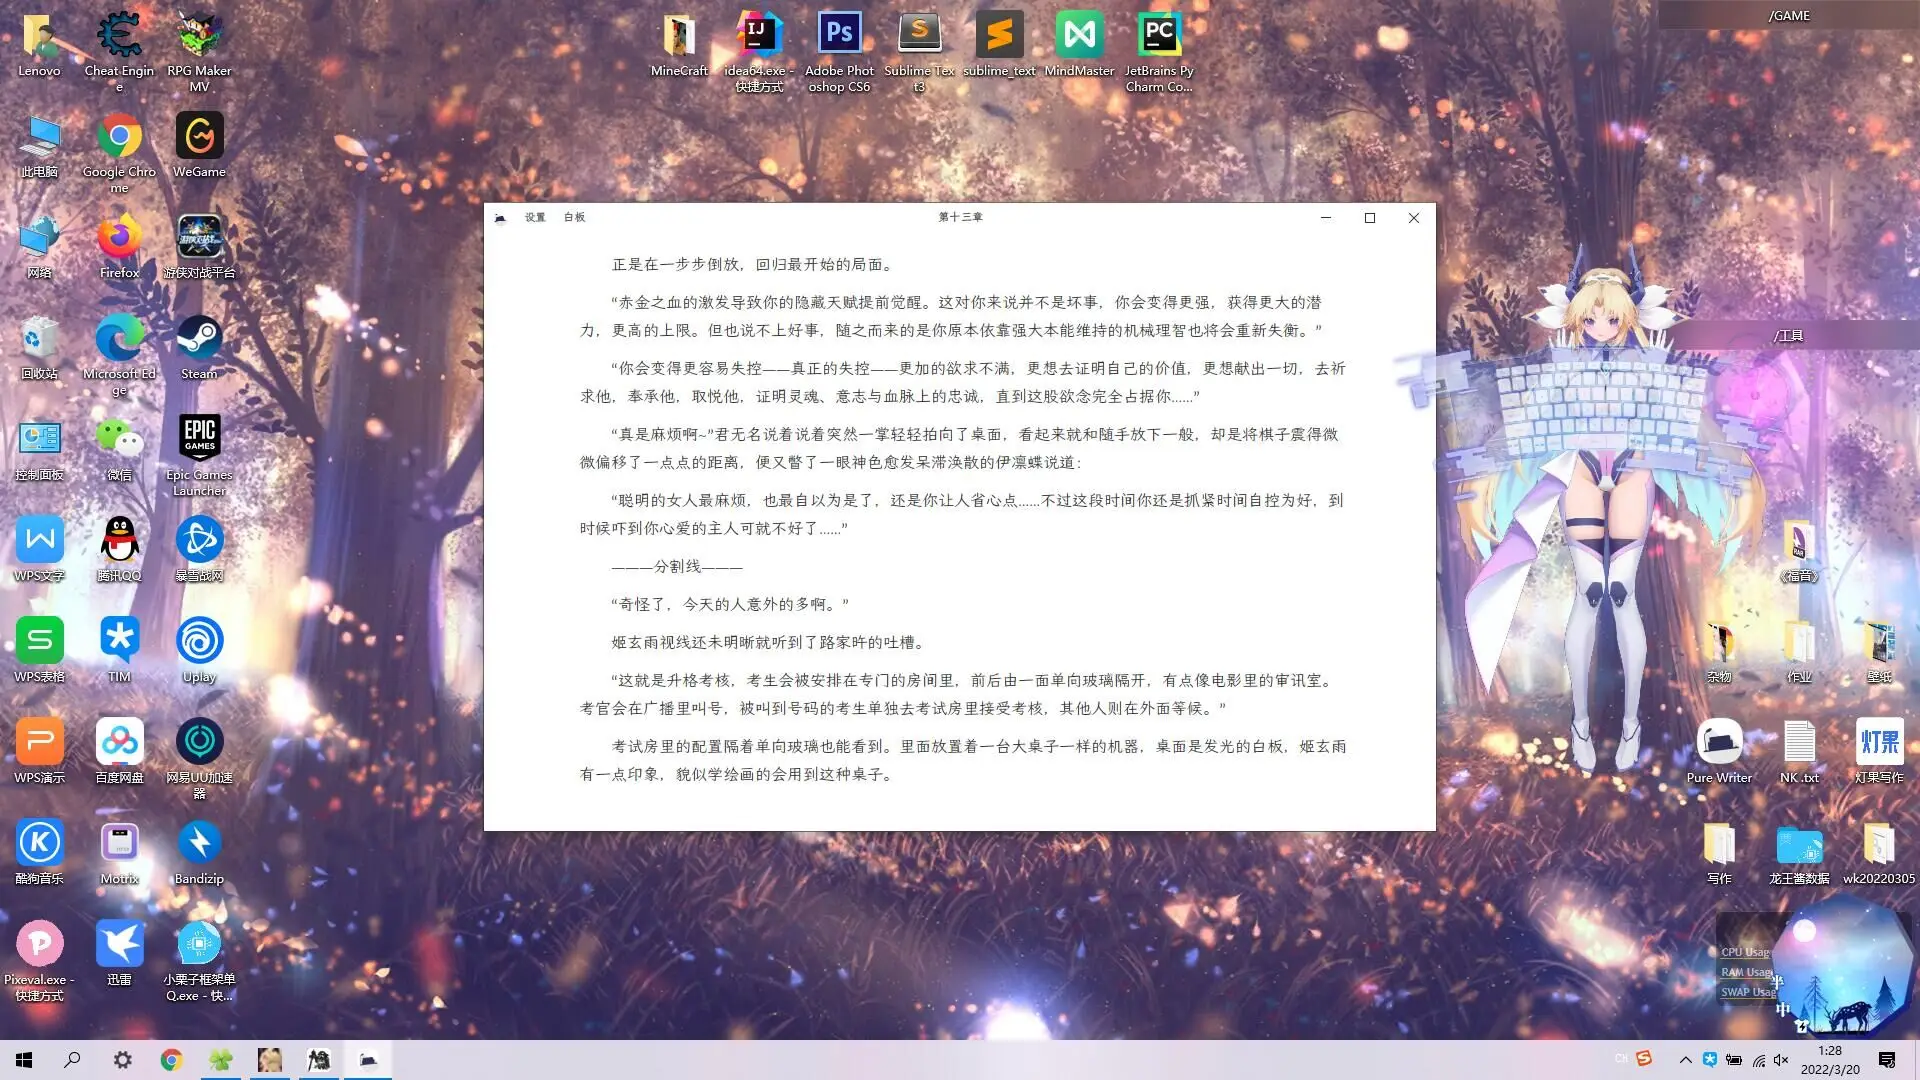Maximize the writer window
Viewport: 1920px width, 1080px height.
(1370, 218)
